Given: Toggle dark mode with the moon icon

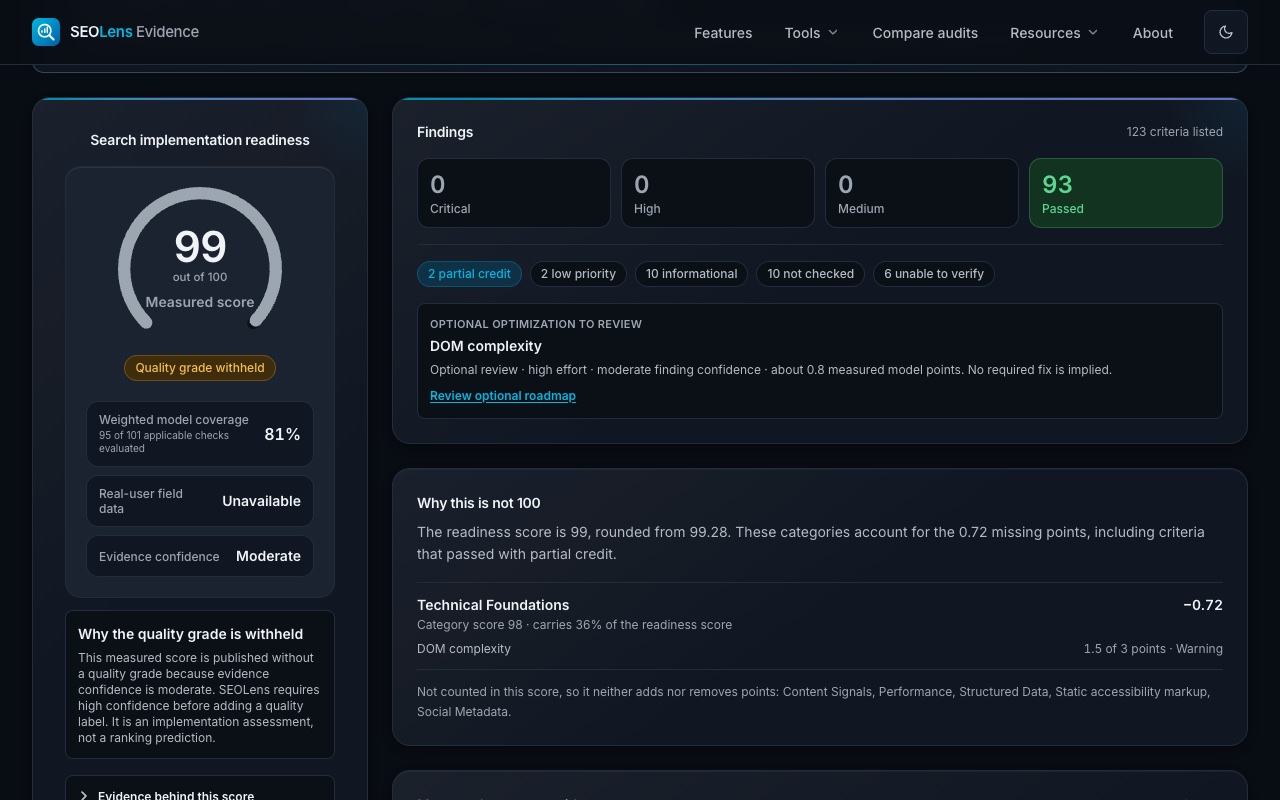Looking at the screenshot, I should click(1226, 32).
